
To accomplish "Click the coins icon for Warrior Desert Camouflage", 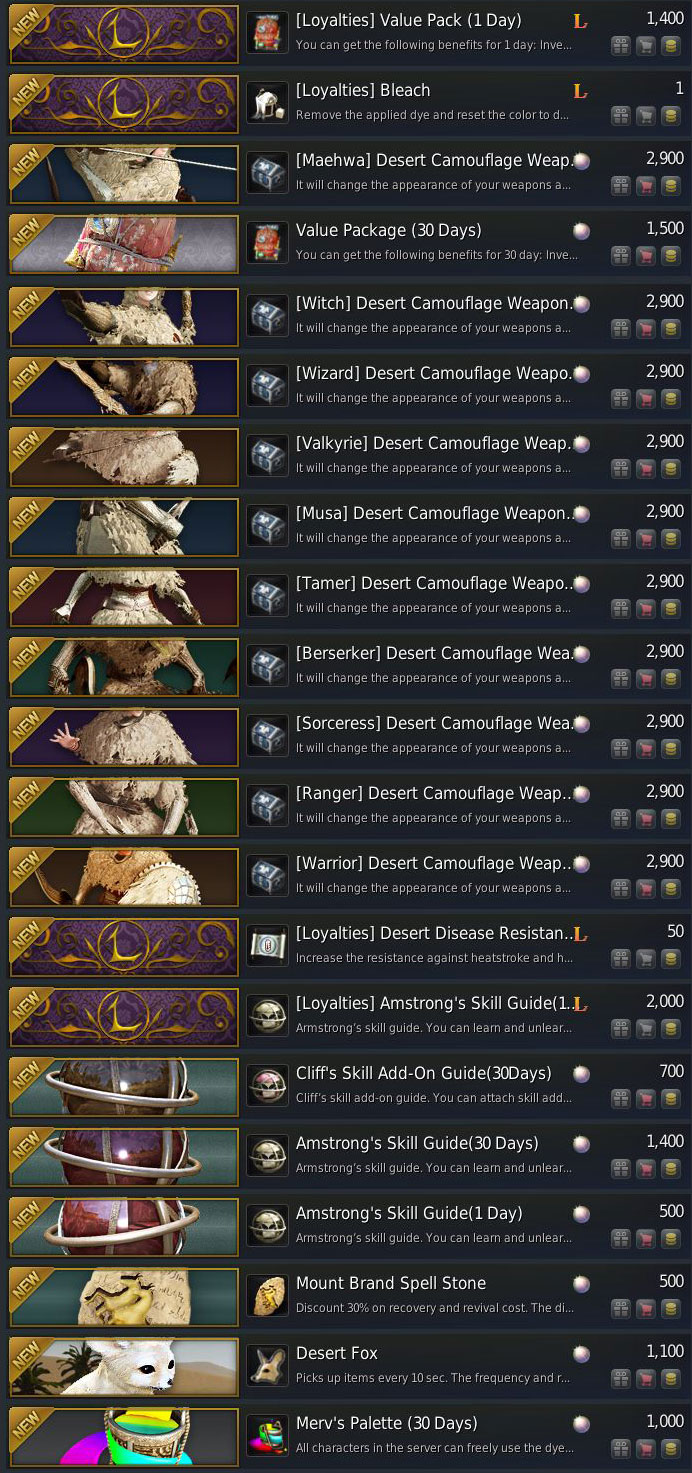I will click(671, 888).
